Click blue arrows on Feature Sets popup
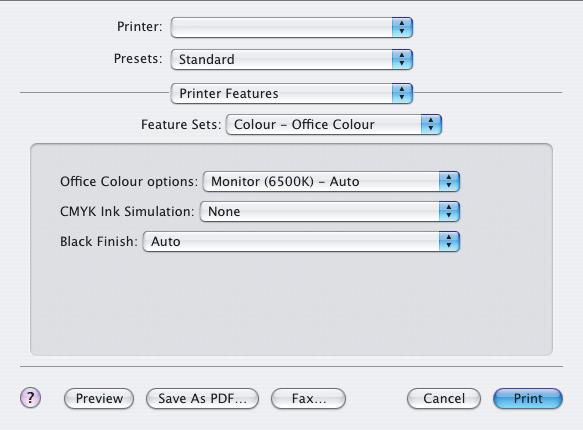 431,124
